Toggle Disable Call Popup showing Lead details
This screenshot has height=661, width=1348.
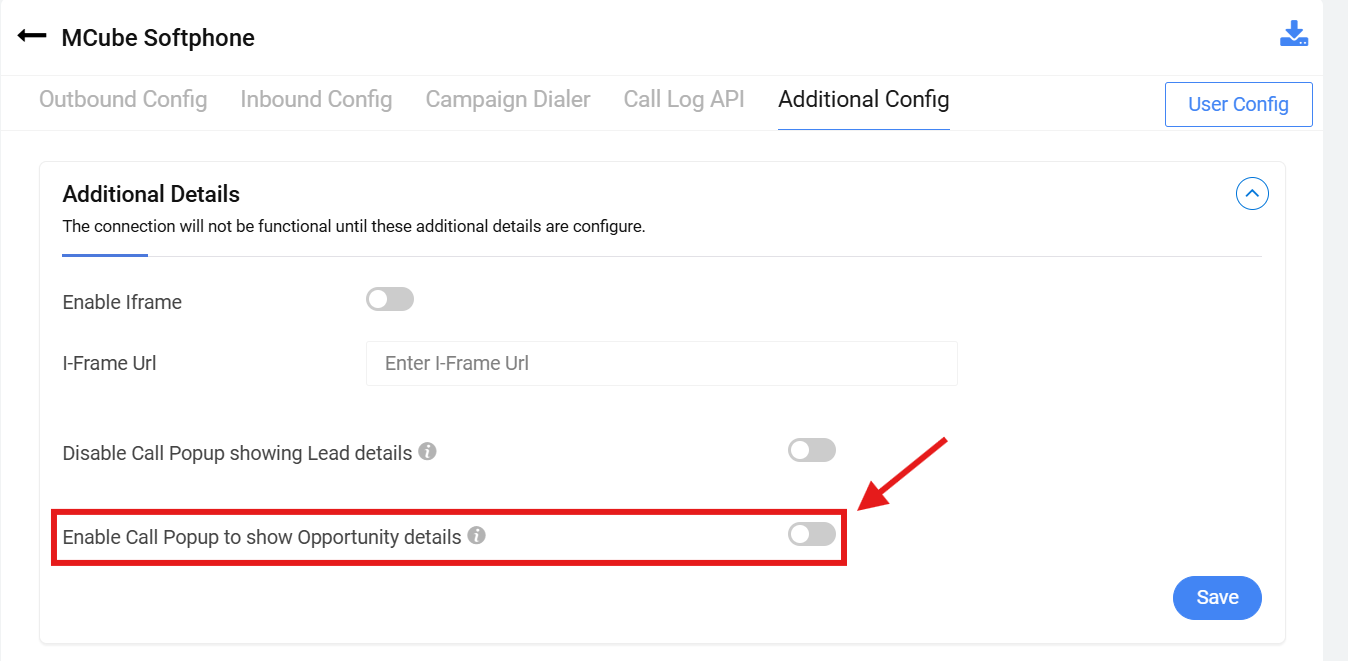coord(812,450)
